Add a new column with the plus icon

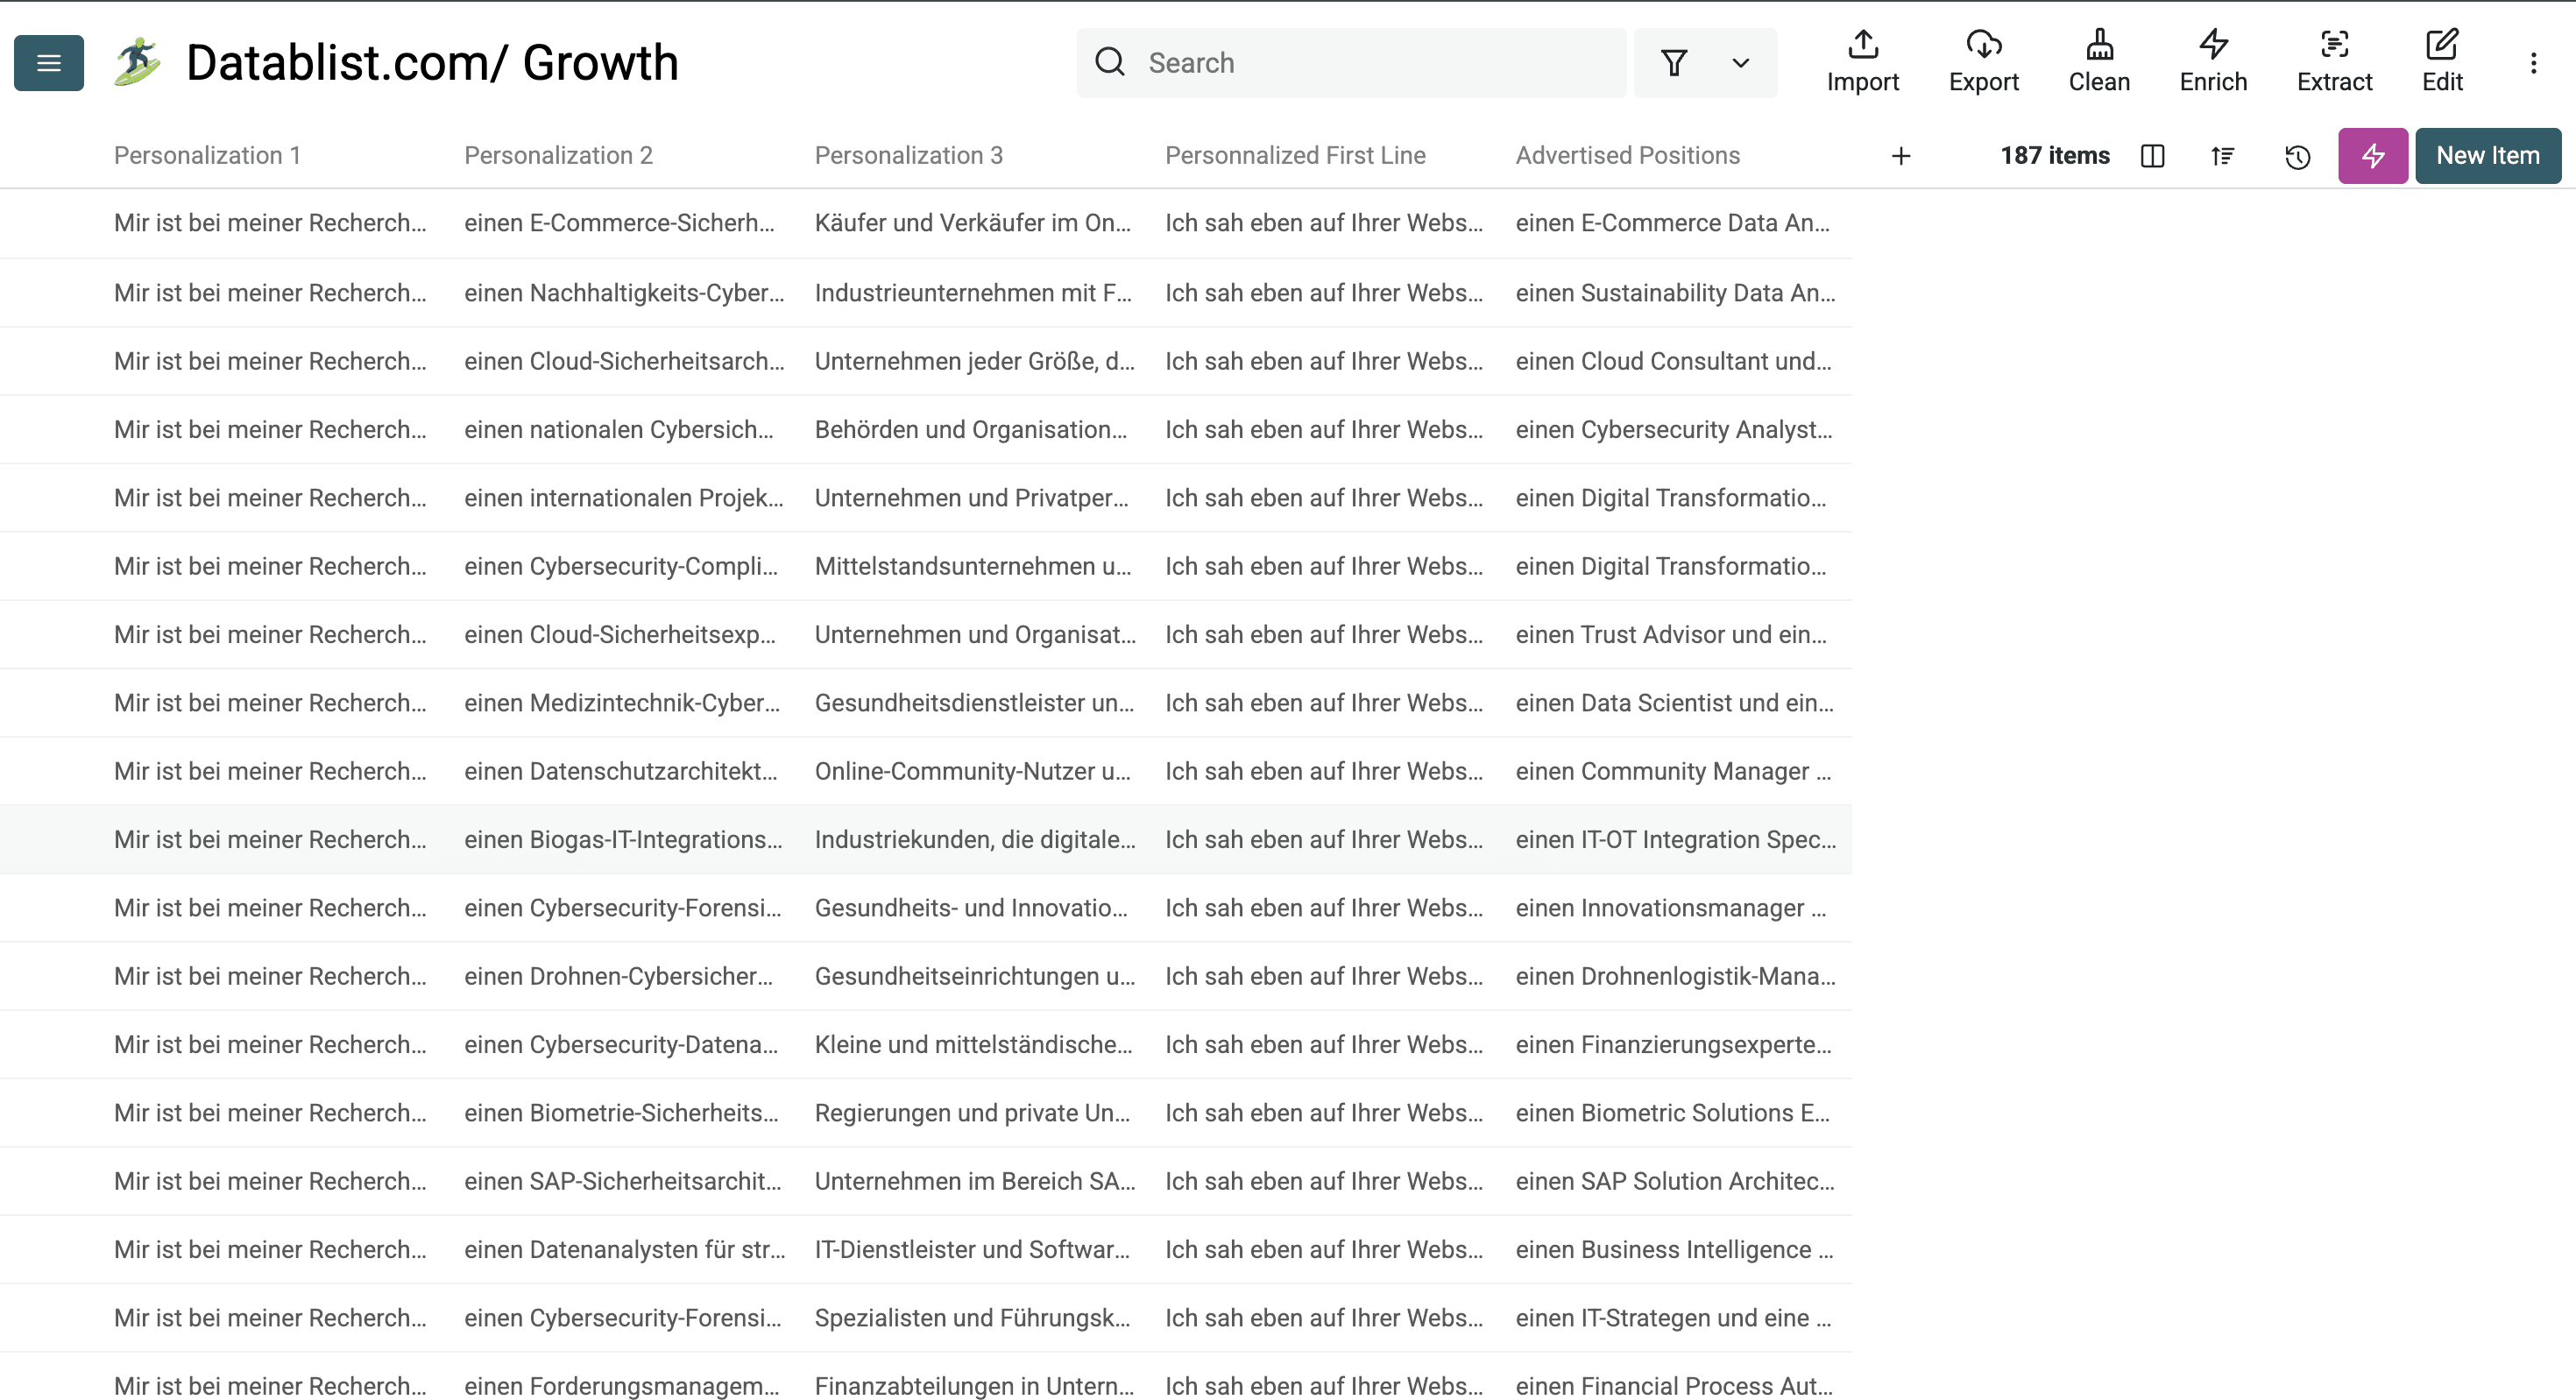pos(1901,156)
